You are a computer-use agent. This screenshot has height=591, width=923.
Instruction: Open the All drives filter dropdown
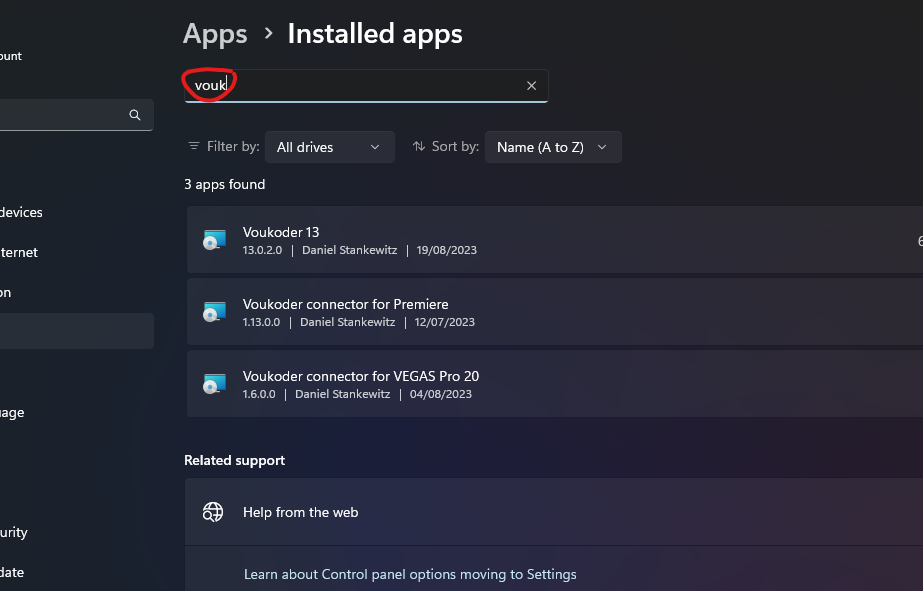pos(329,147)
